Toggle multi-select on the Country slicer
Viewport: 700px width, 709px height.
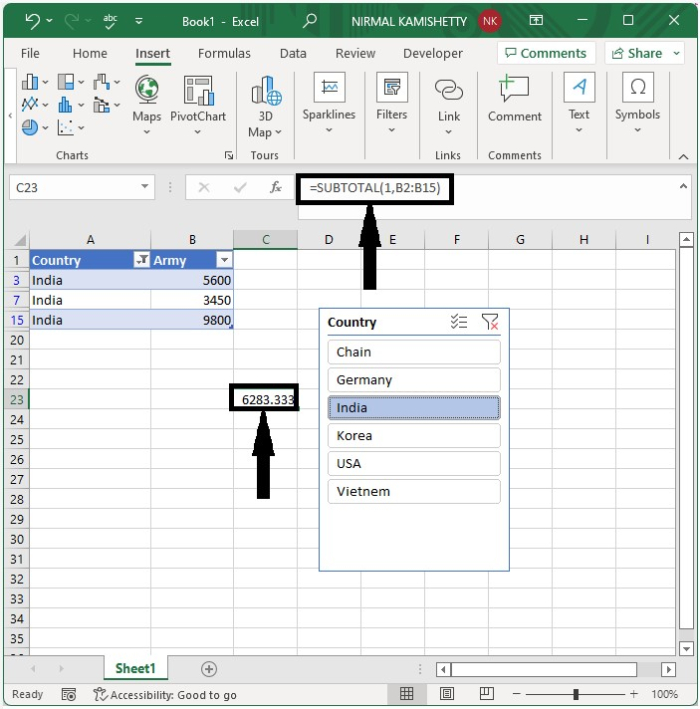(459, 322)
